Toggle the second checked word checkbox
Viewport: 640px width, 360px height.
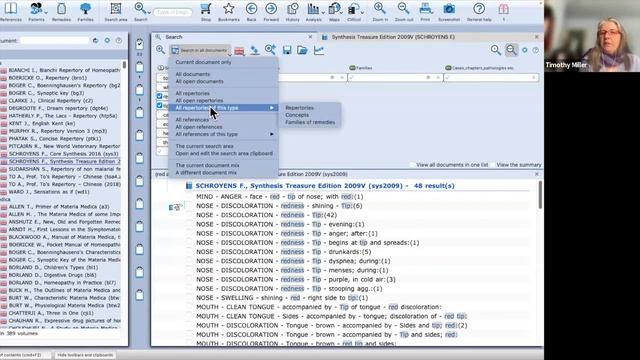pyautogui.click(x=160, y=105)
